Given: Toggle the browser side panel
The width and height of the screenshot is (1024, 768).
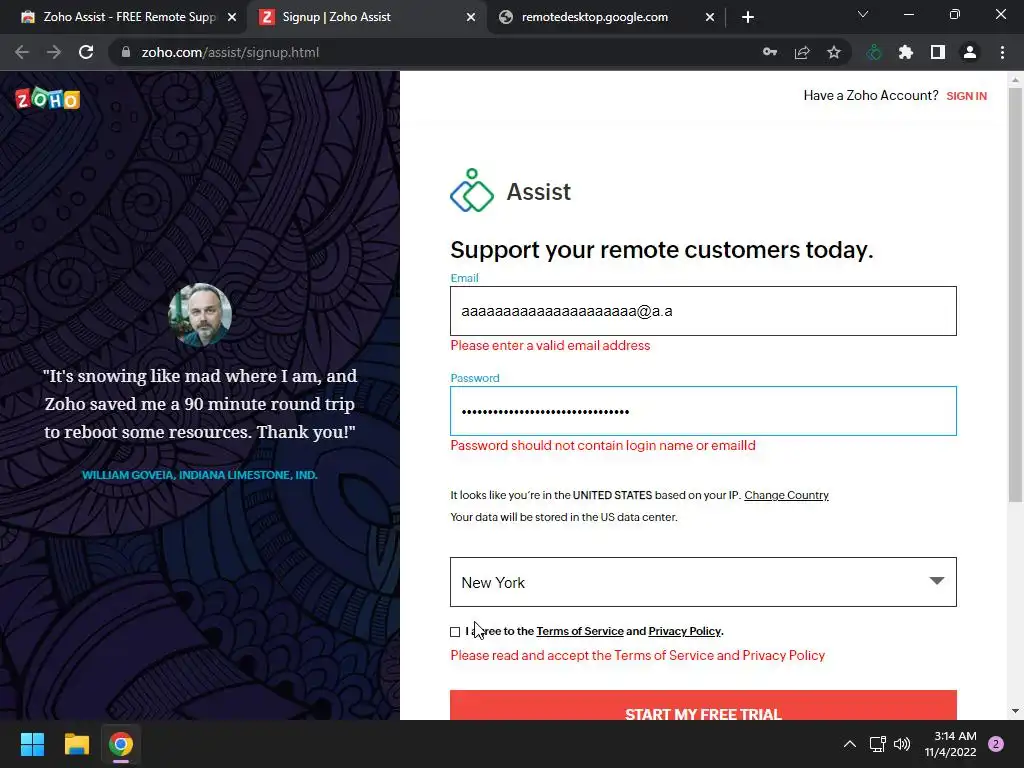Looking at the screenshot, I should [938, 52].
